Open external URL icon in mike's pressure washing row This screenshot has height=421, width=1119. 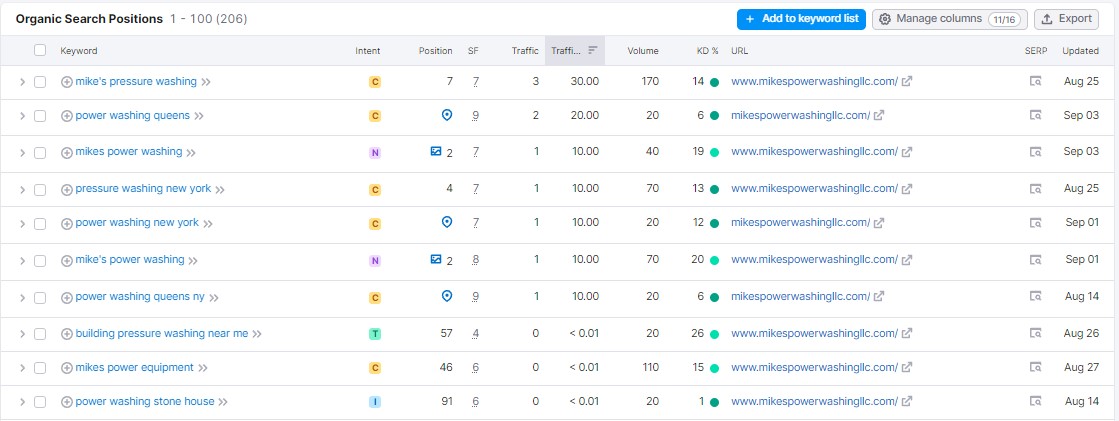click(x=907, y=81)
